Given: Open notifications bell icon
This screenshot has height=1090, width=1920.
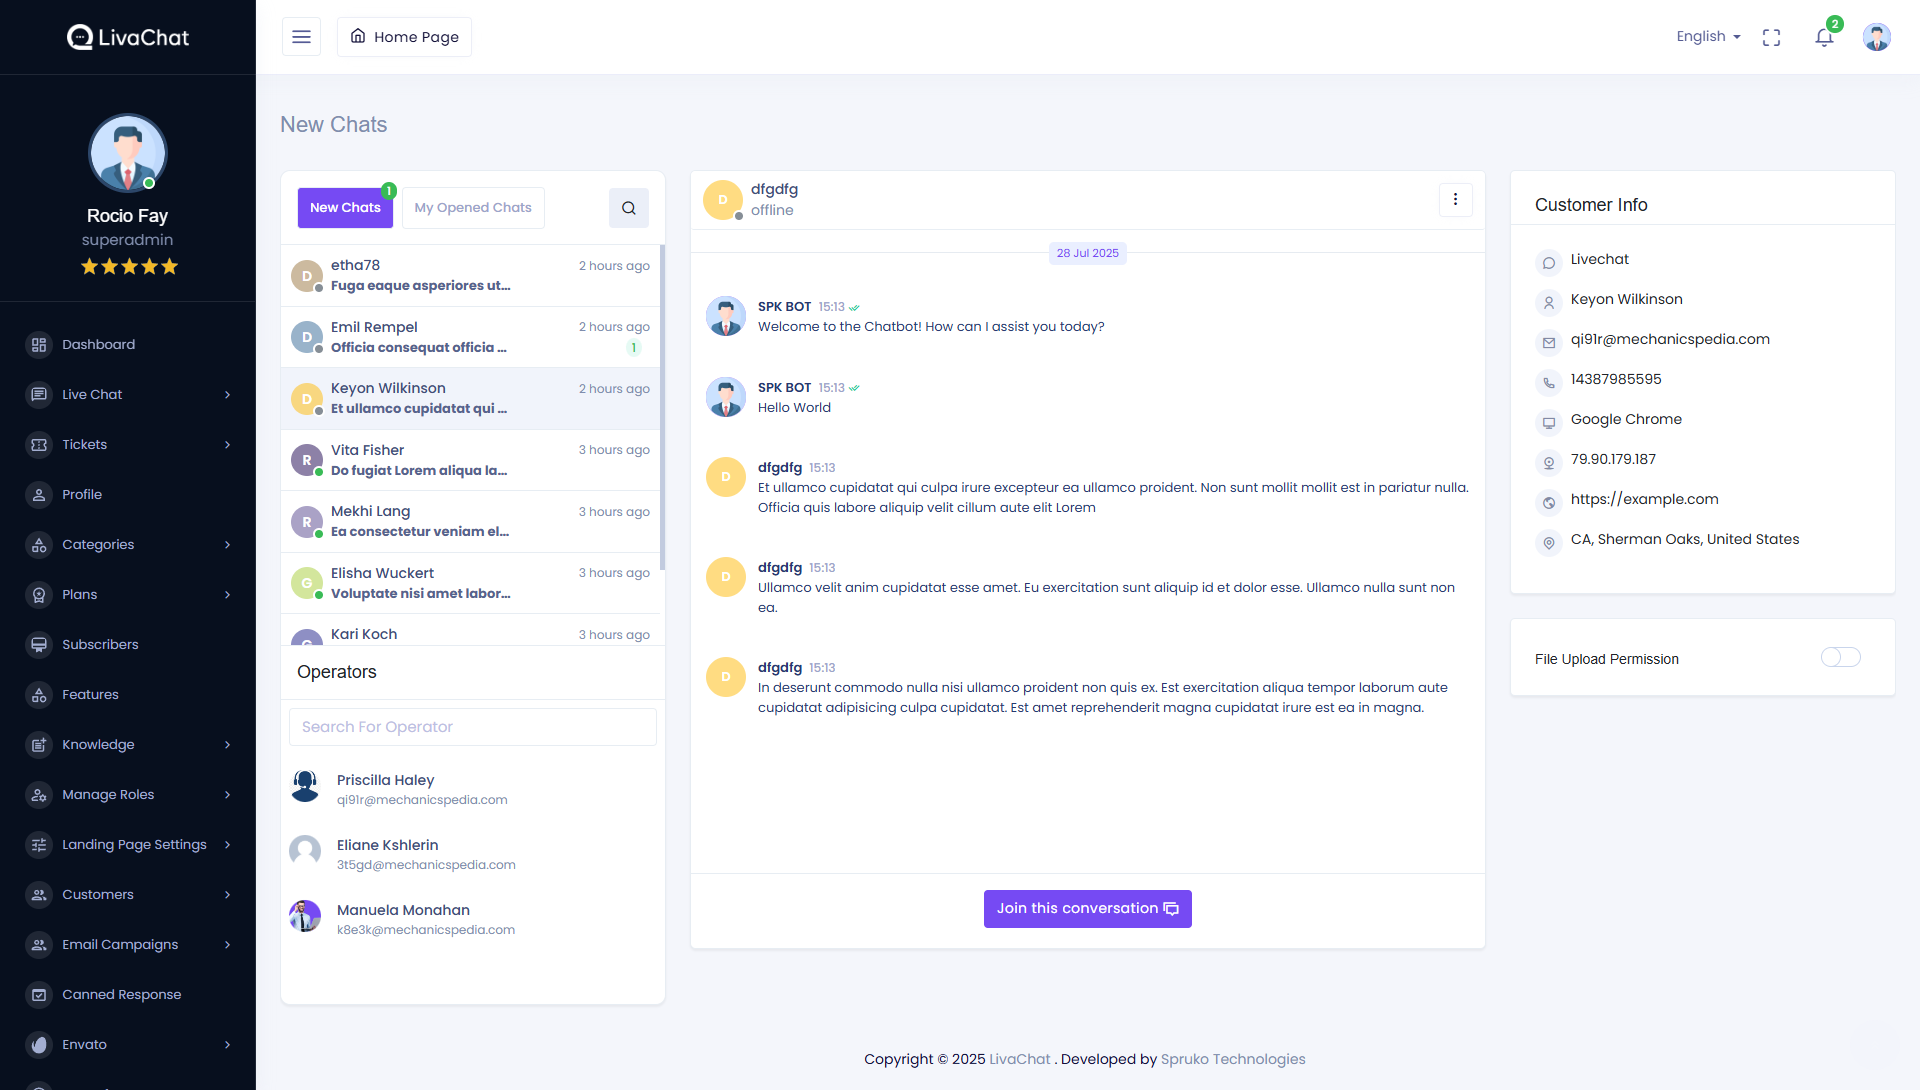Looking at the screenshot, I should [x=1824, y=37].
